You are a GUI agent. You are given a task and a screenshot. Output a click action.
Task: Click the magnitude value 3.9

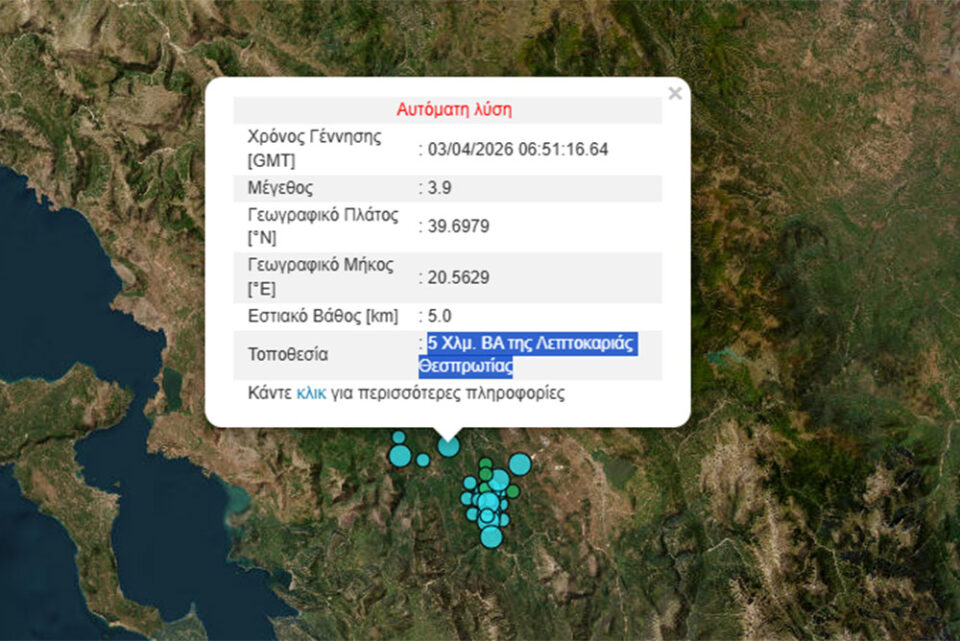(x=440, y=188)
